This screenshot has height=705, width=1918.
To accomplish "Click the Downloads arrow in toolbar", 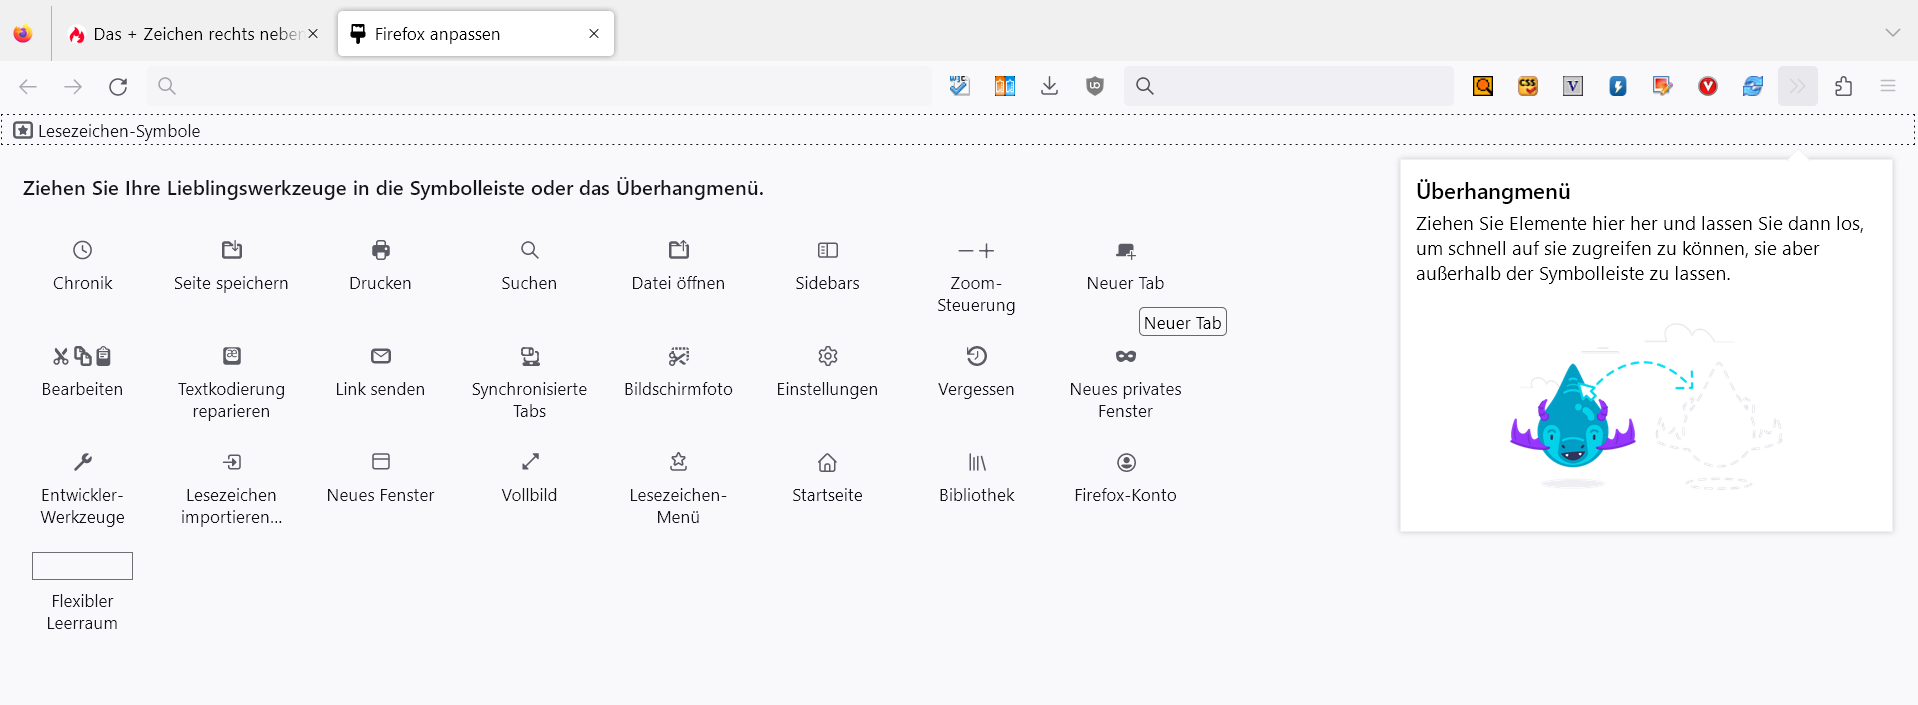I will point(1049,86).
